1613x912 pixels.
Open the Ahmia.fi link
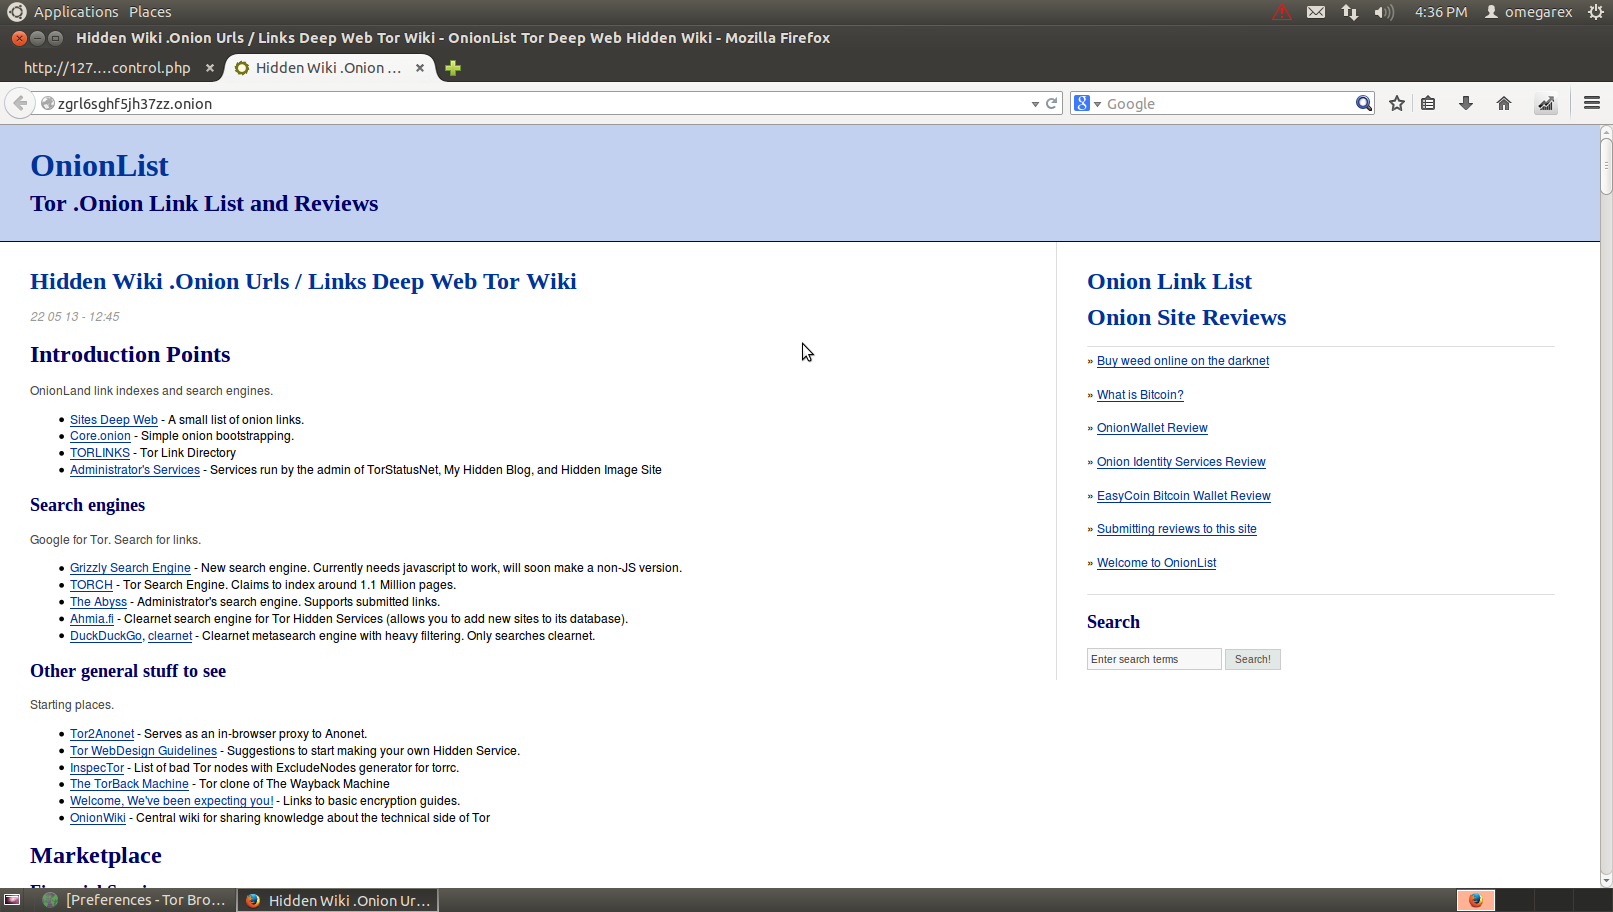tap(92, 619)
